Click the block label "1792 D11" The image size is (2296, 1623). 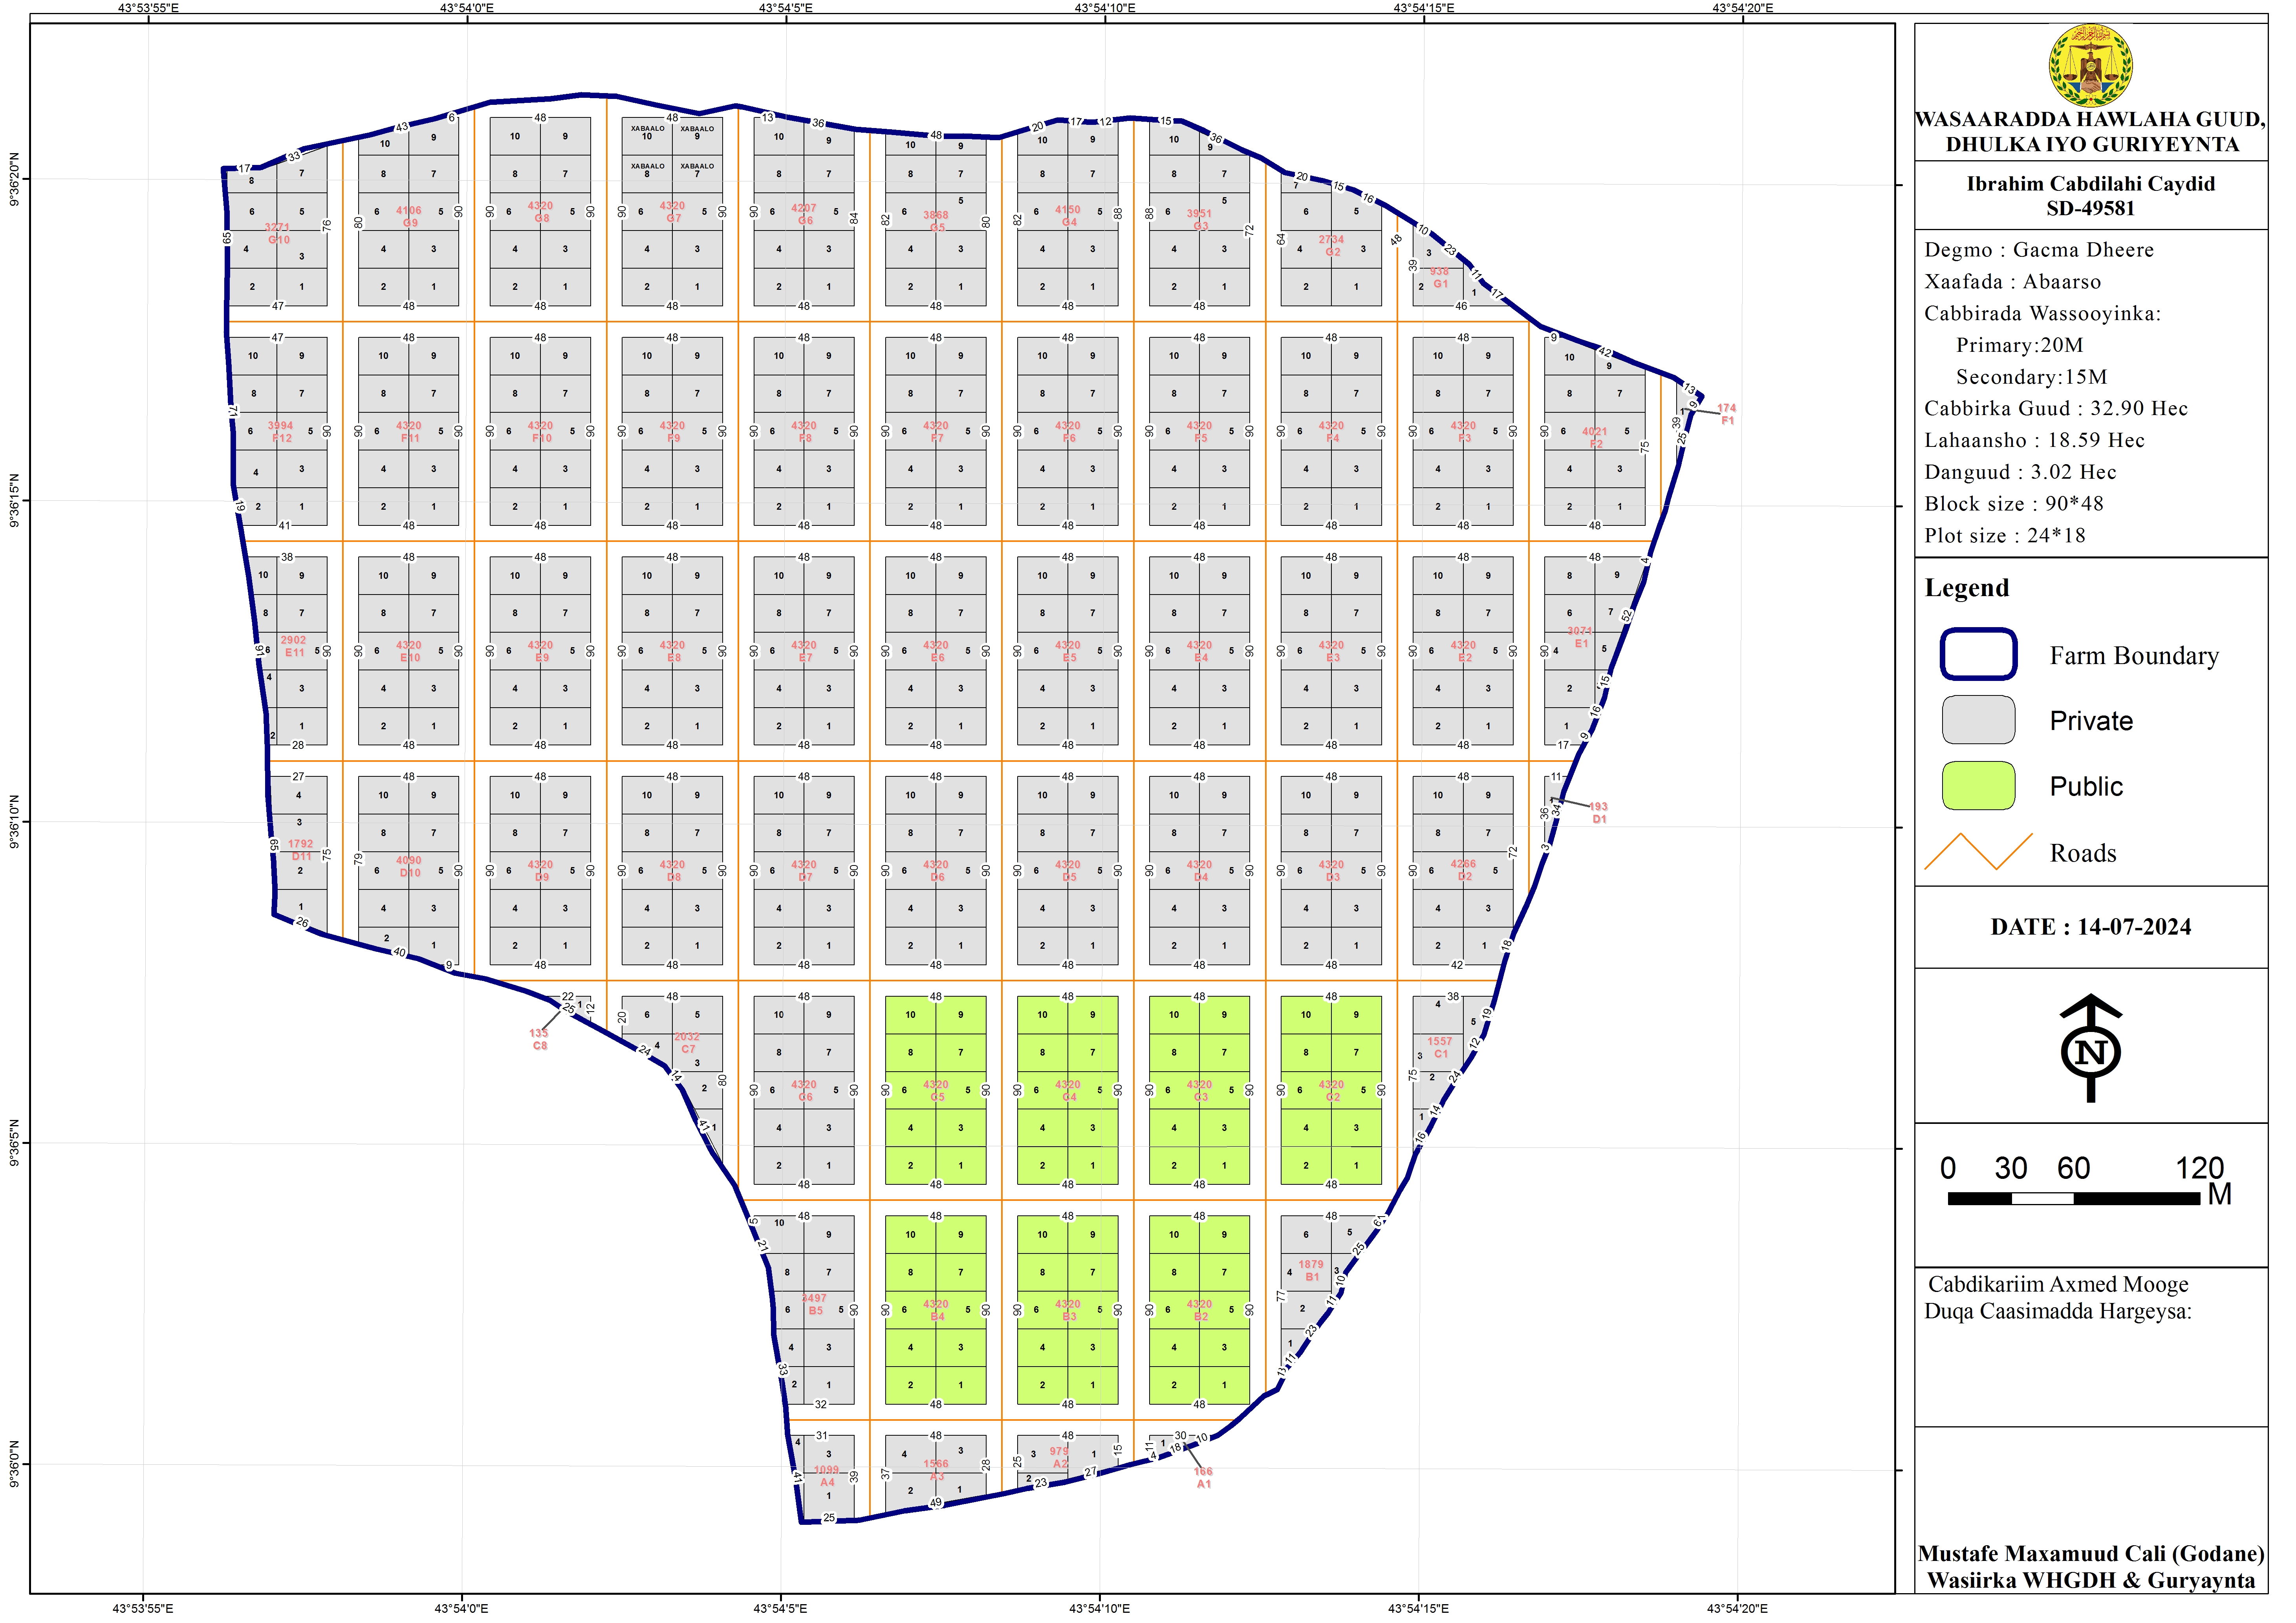300,850
